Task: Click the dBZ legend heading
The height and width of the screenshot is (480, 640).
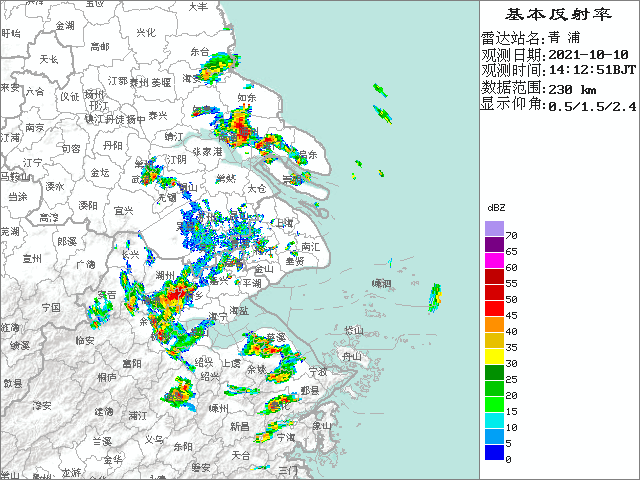Action: point(496,207)
